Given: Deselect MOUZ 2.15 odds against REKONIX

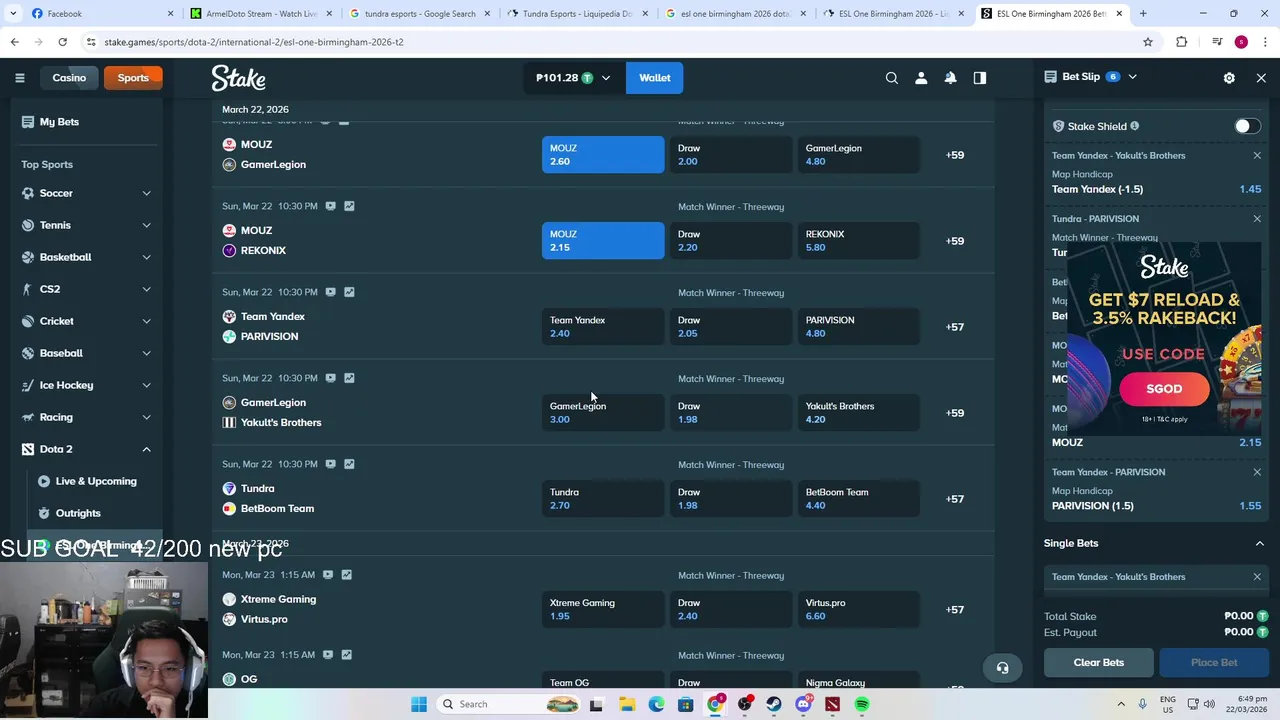Looking at the screenshot, I should coord(602,240).
